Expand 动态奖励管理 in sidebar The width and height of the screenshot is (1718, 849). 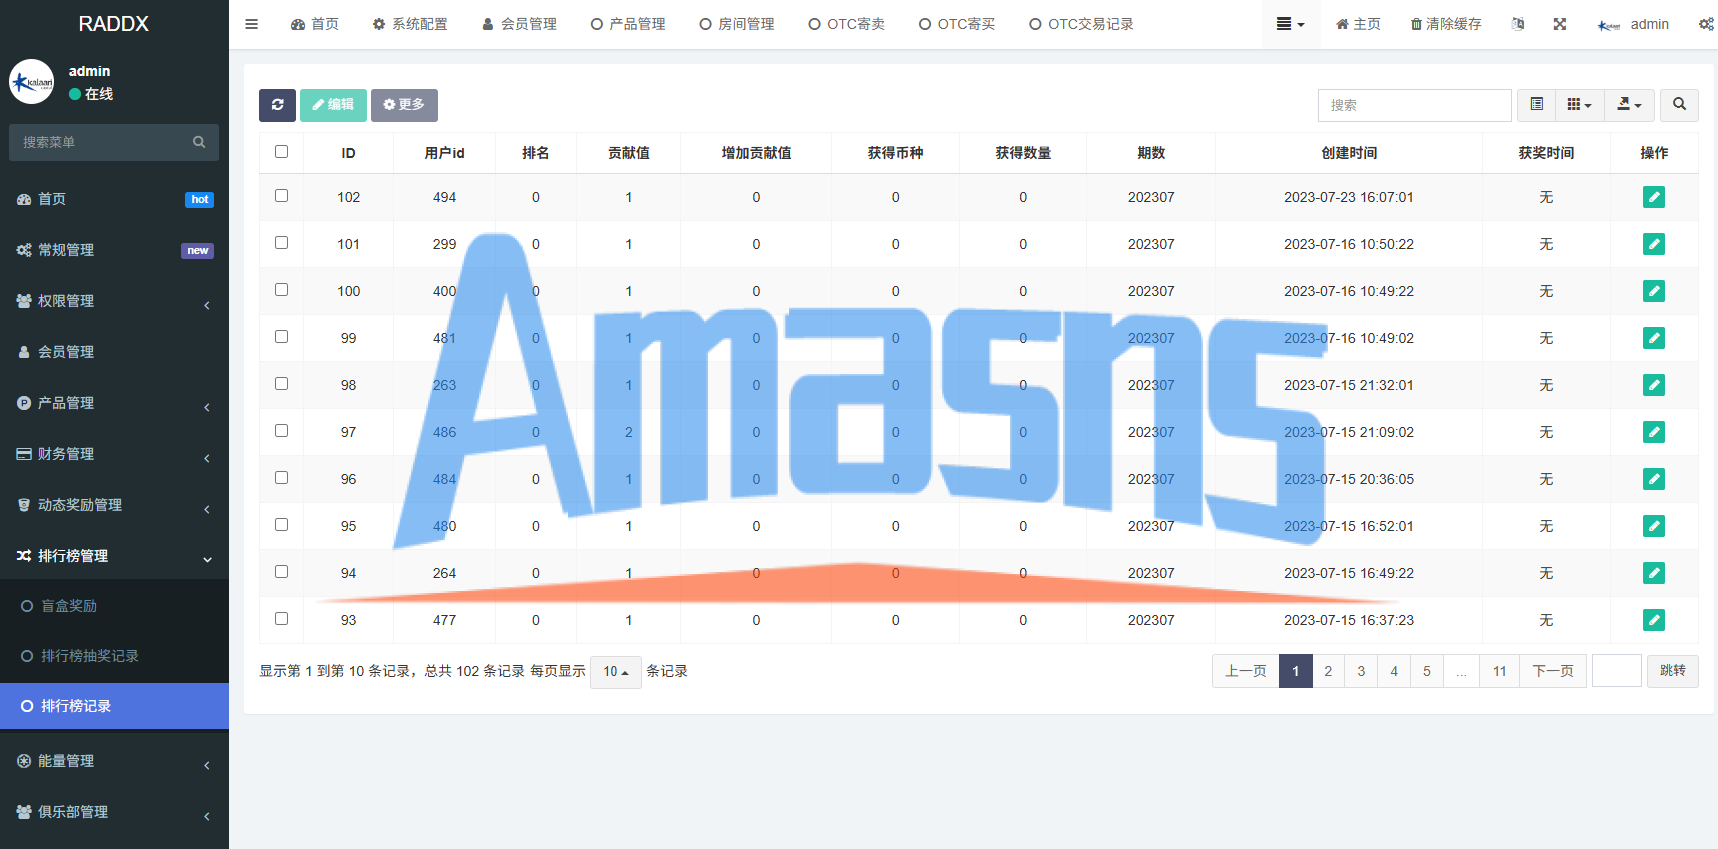[x=114, y=505]
